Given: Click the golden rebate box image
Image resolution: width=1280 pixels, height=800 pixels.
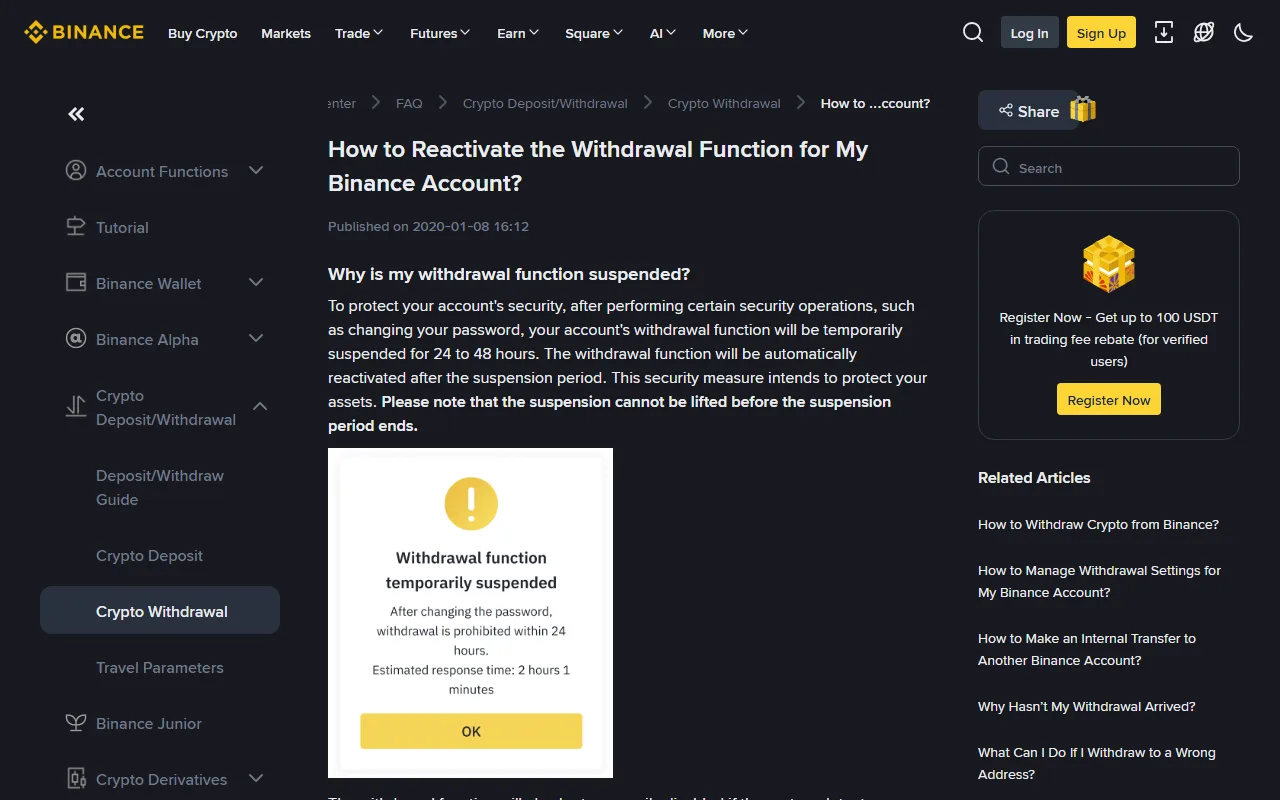Looking at the screenshot, I should (1109, 264).
